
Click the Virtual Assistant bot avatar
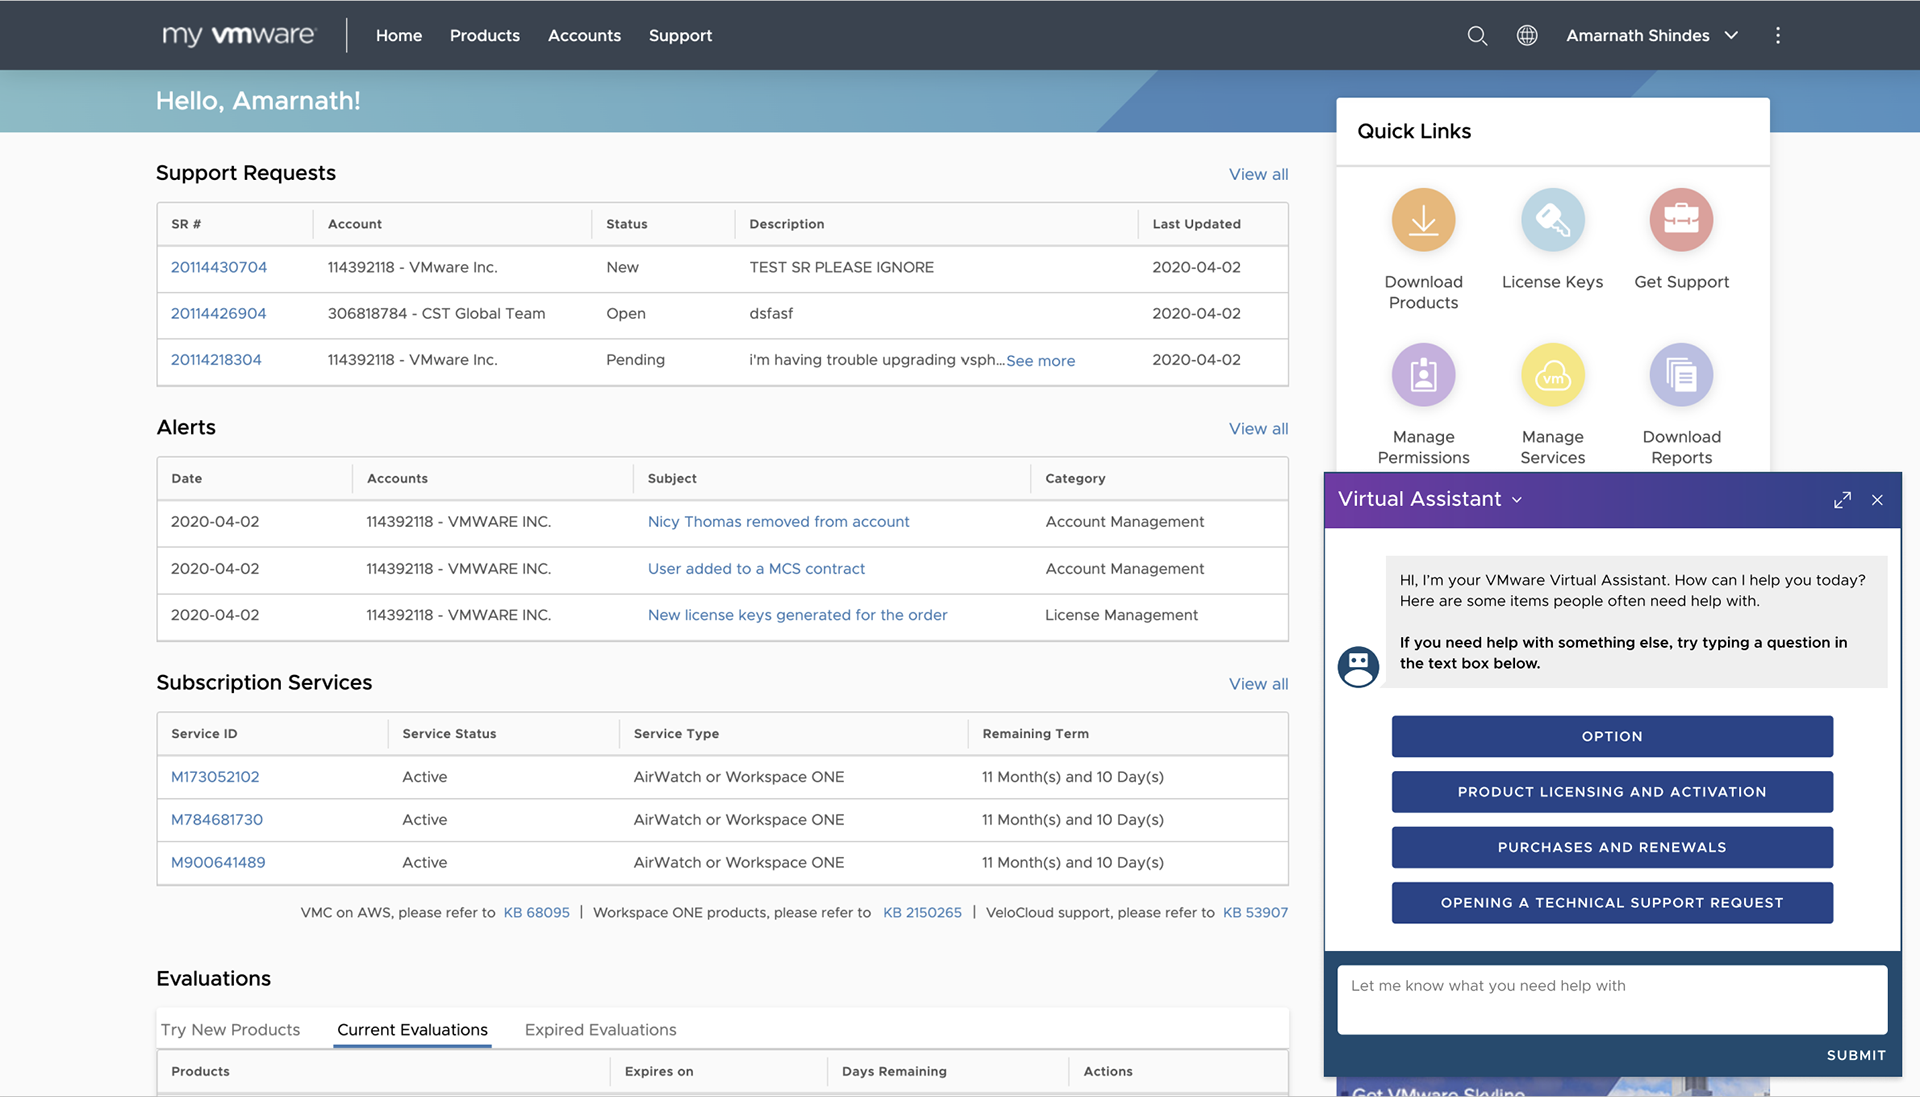pos(1358,667)
